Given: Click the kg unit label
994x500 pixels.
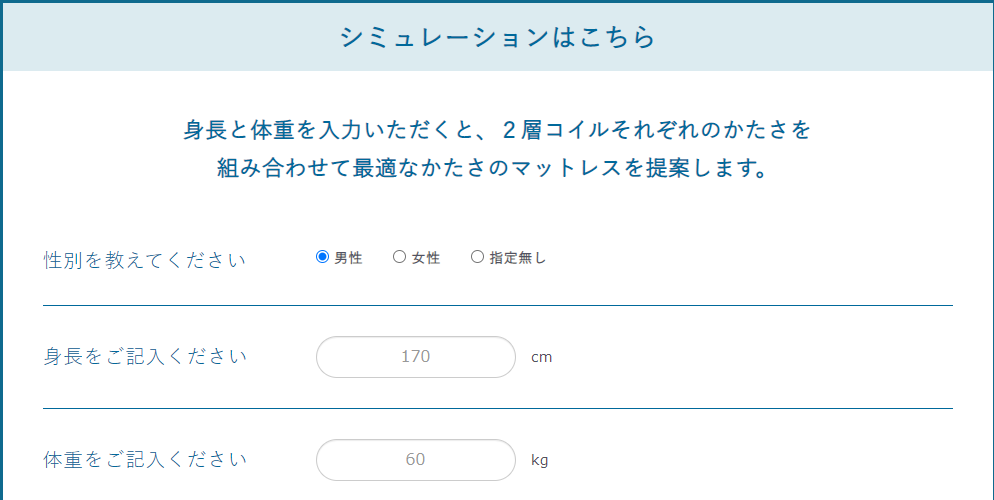Looking at the screenshot, I should (x=540, y=461).
